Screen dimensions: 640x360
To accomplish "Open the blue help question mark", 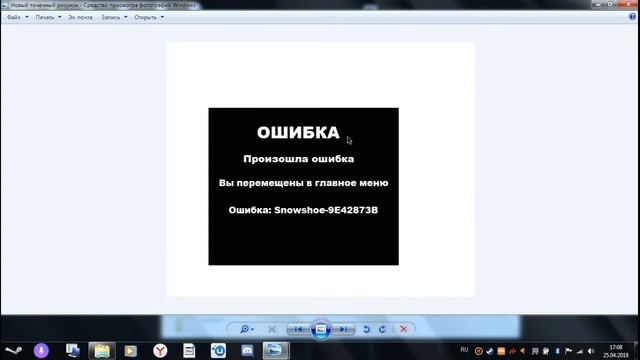I will tap(633, 17).
